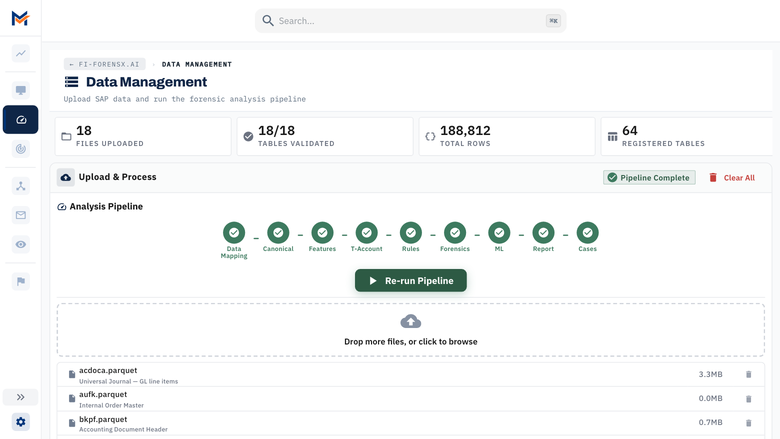Delete the bkpf.parquet file
Viewport: 780px width, 439px height.
pos(749,423)
